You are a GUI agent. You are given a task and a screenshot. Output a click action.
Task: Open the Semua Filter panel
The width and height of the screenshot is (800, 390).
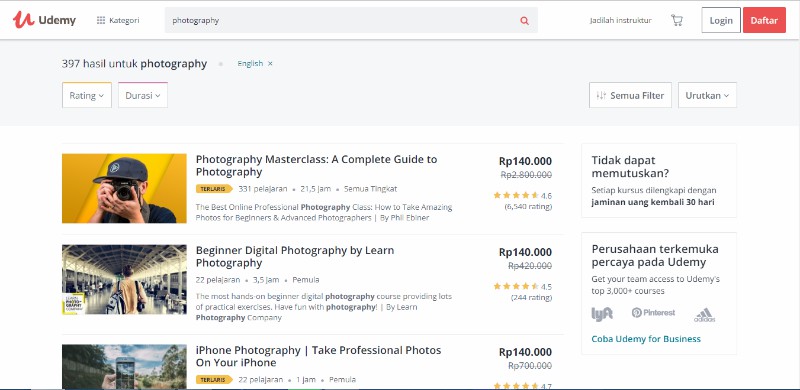point(630,95)
